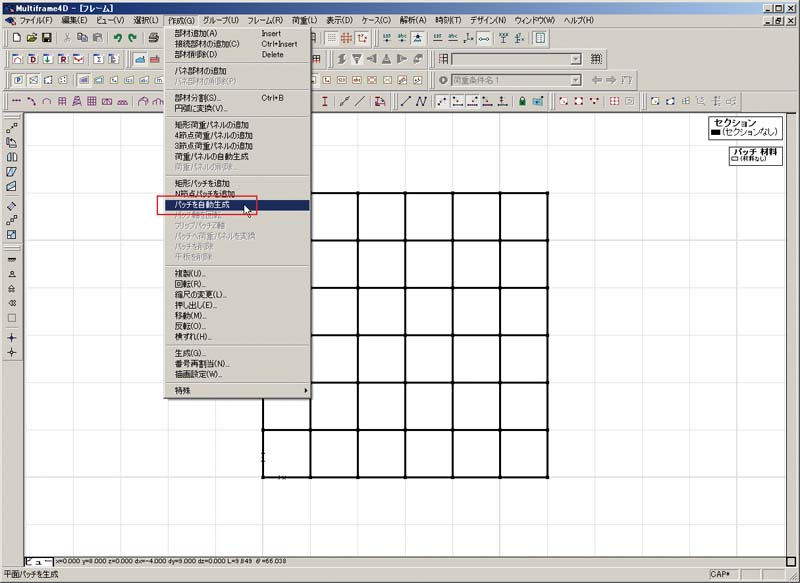Select 押し出し(E)... menu entry

(x=237, y=306)
